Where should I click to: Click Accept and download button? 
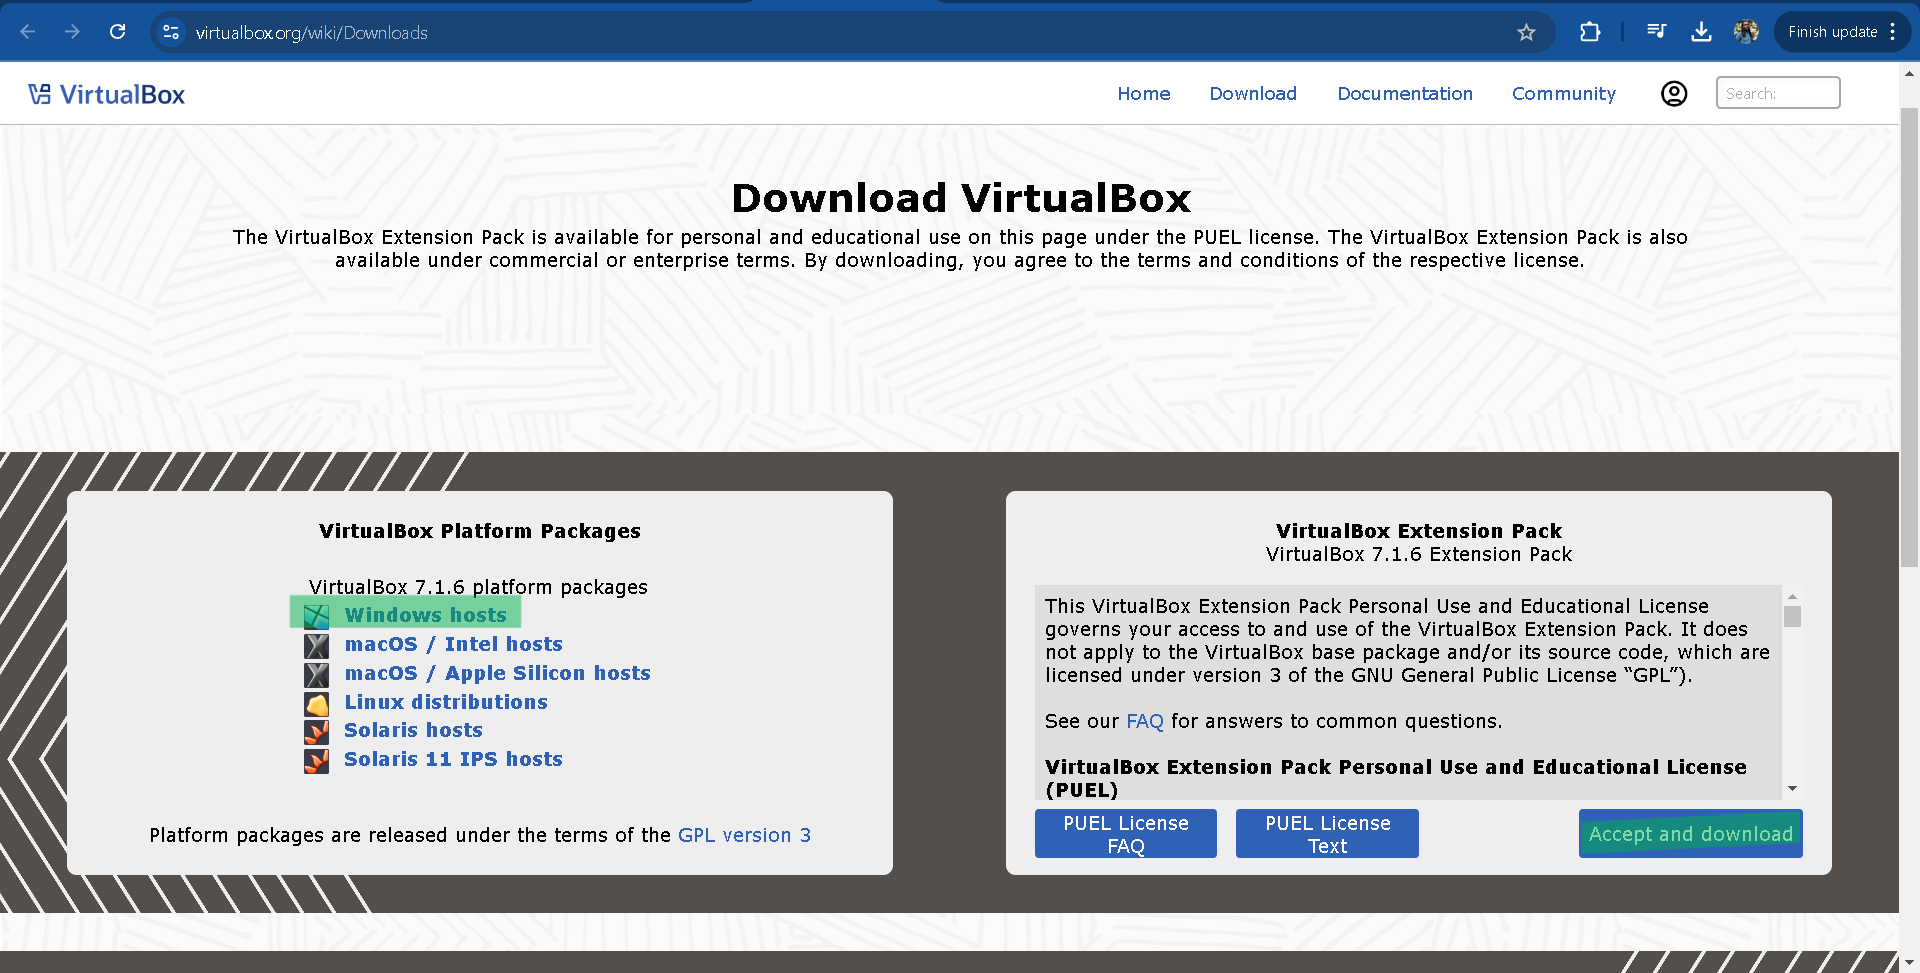(1691, 834)
